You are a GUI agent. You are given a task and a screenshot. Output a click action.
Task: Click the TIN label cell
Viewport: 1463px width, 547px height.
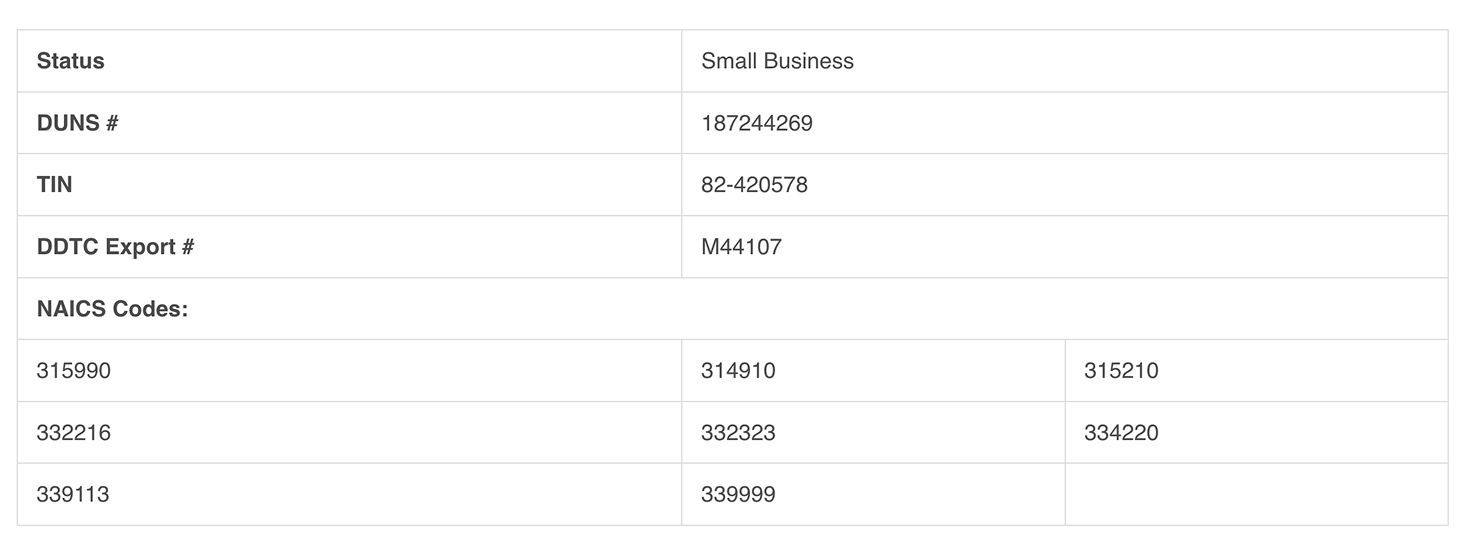[54, 185]
